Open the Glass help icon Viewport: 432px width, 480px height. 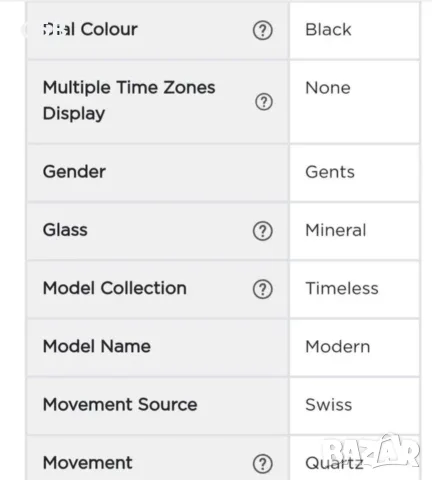(x=263, y=231)
